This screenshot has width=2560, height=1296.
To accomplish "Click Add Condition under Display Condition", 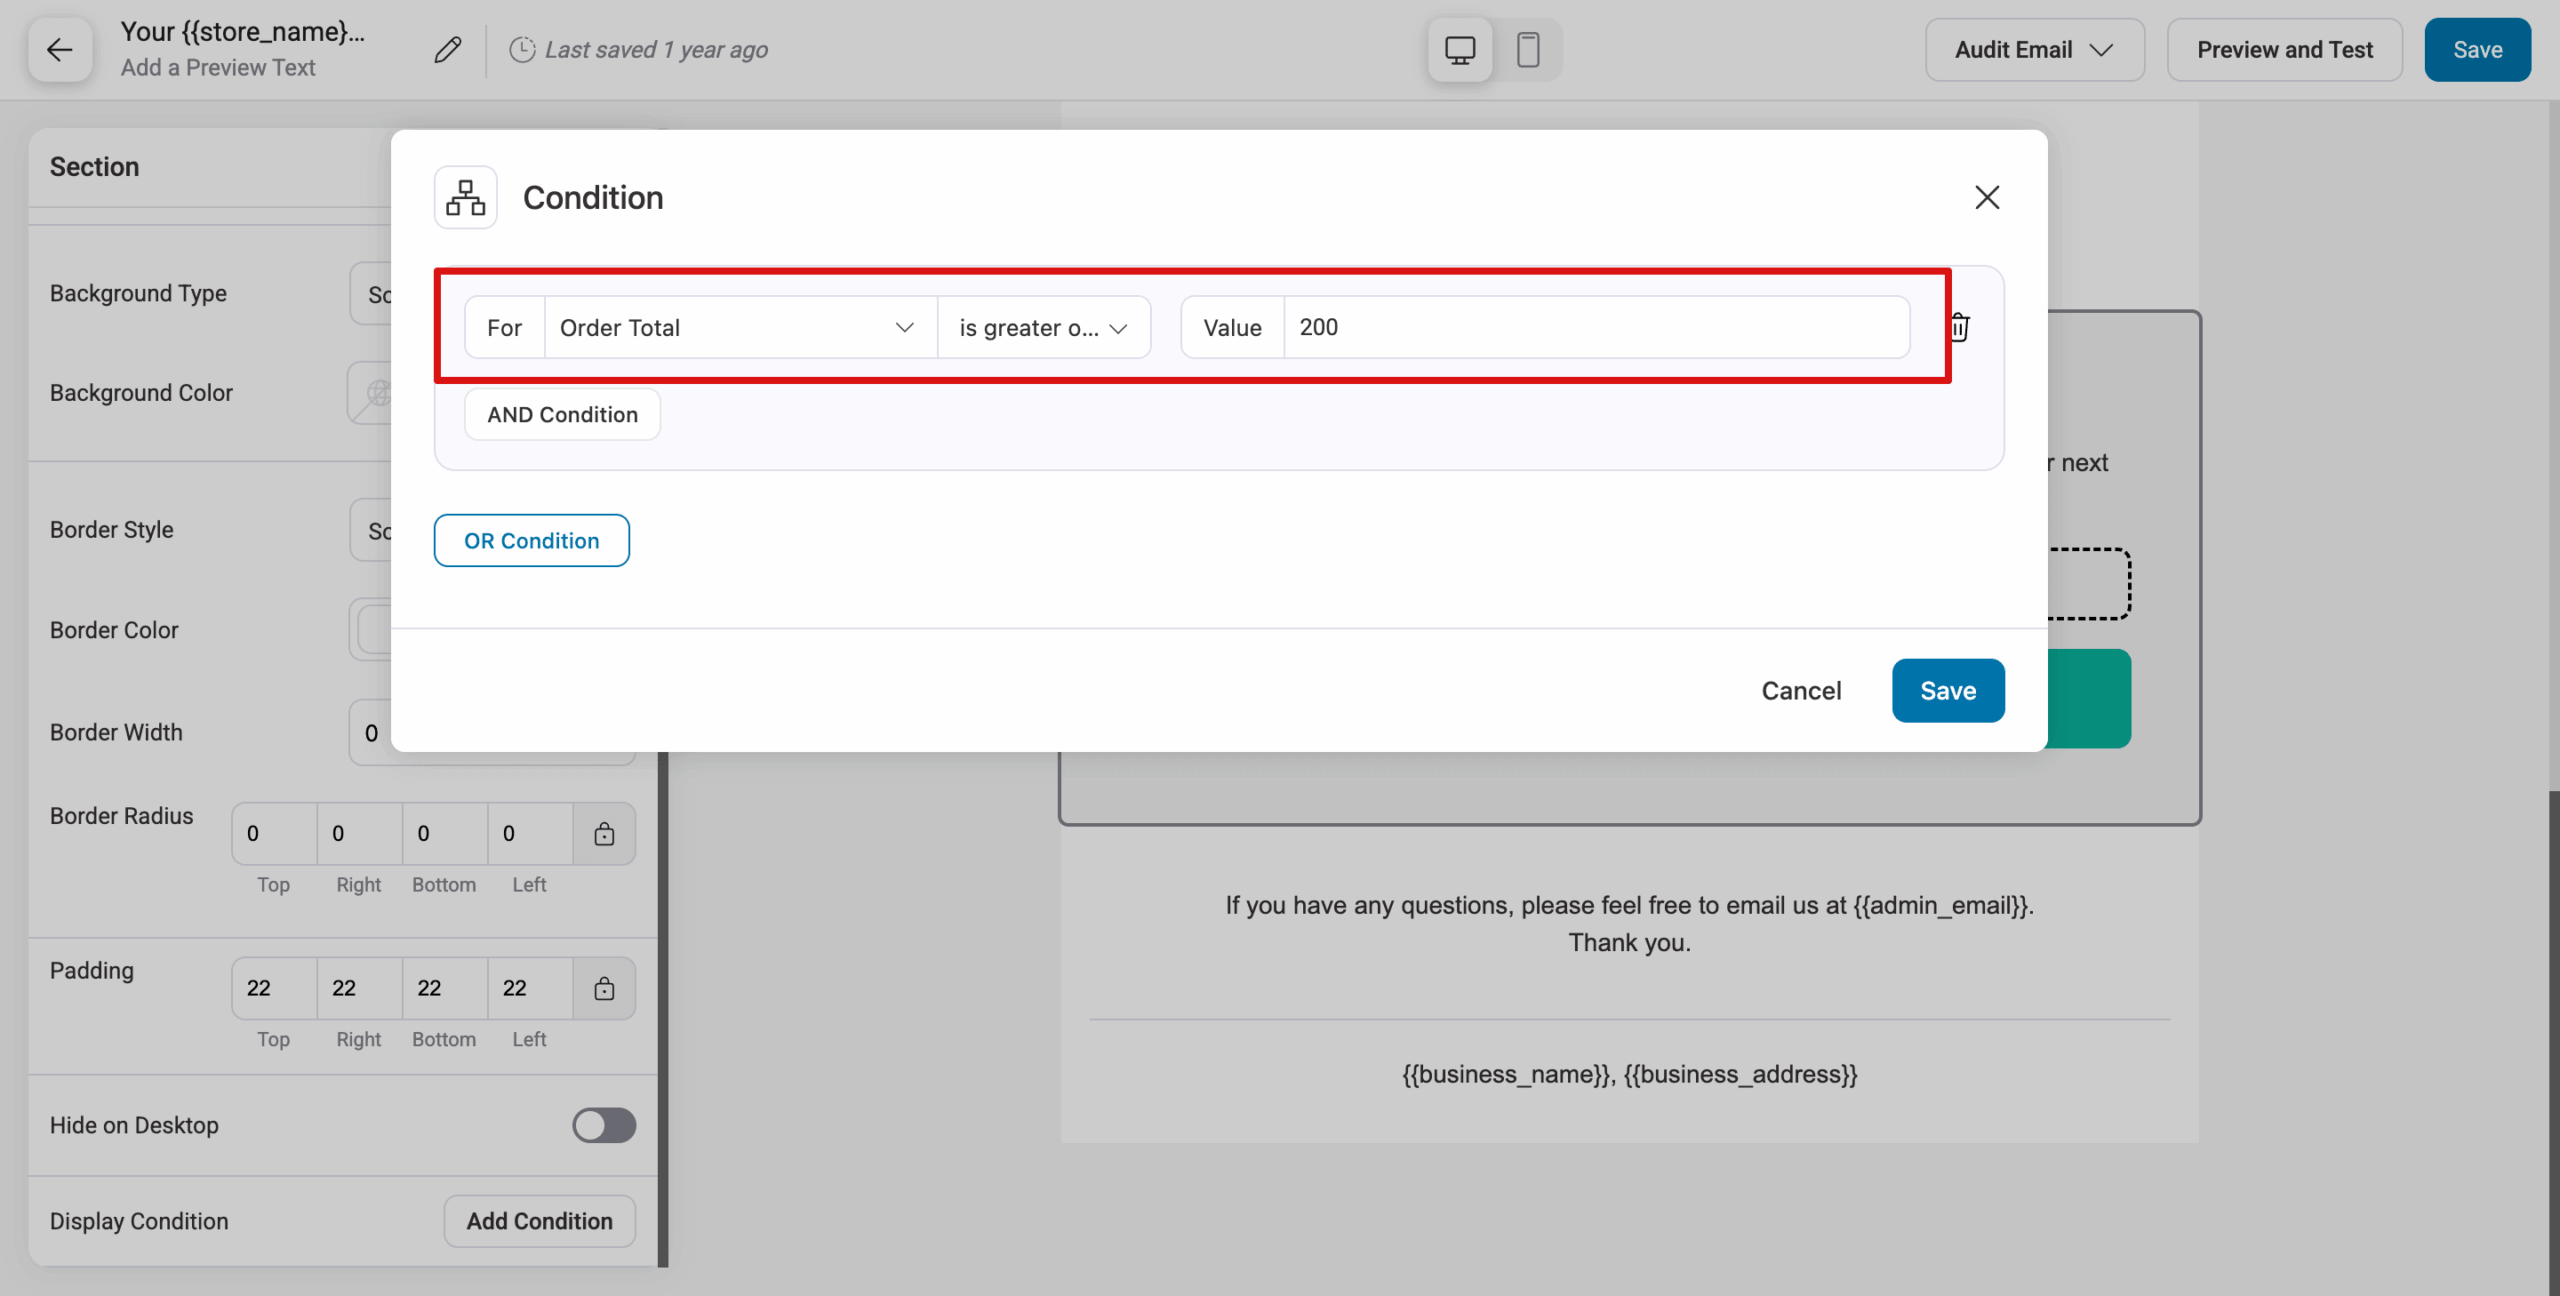I will [540, 1221].
